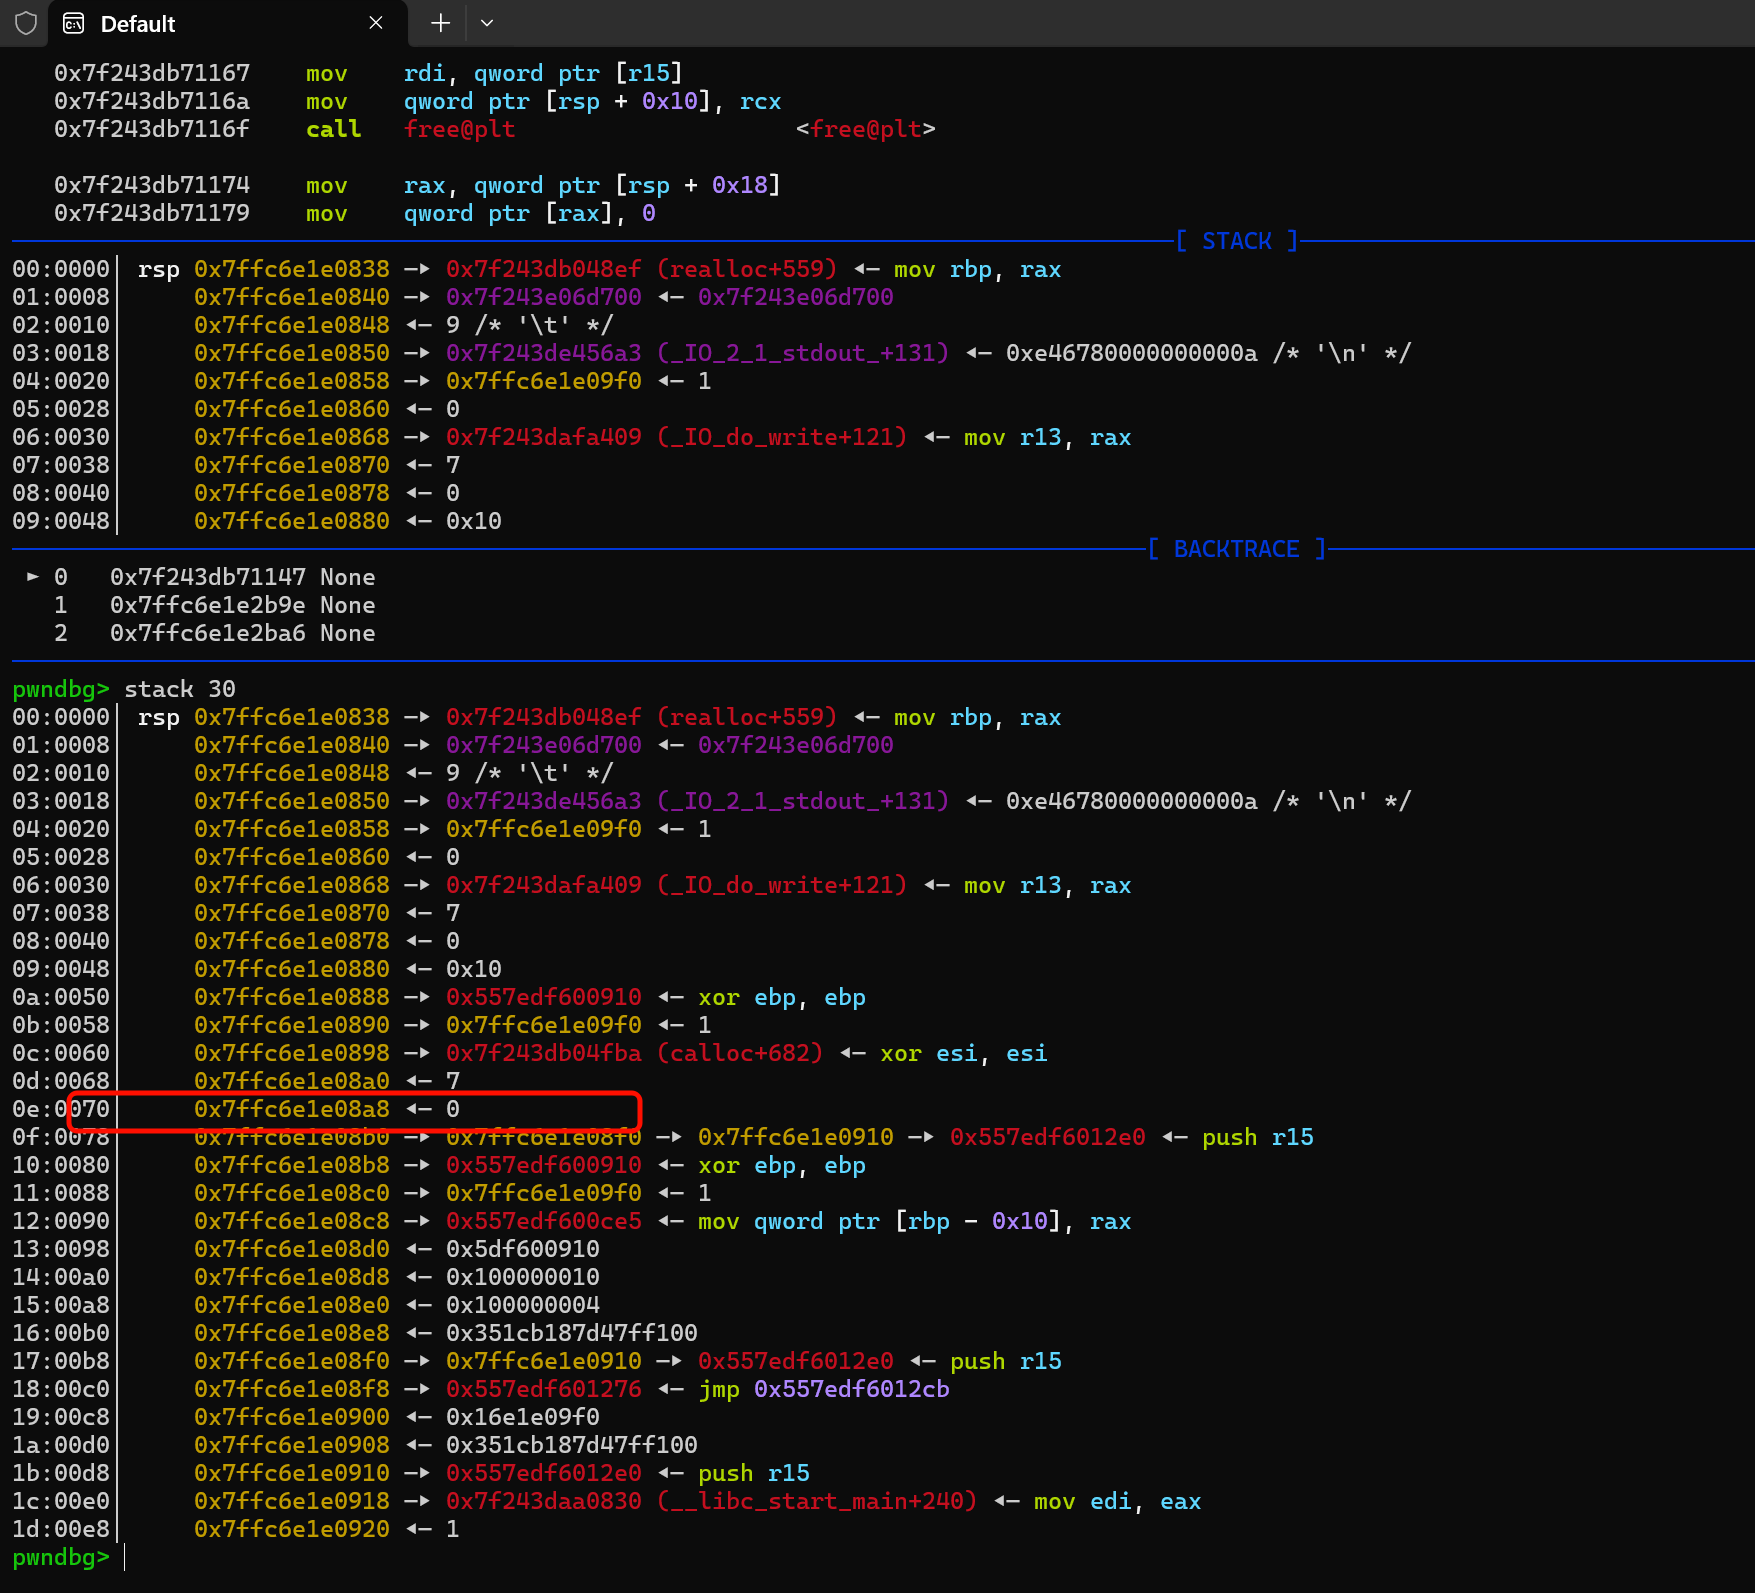Click instruction address 0x7f243db7116f
This screenshot has width=1755, height=1593.
pyautogui.click(x=152, y=129)
